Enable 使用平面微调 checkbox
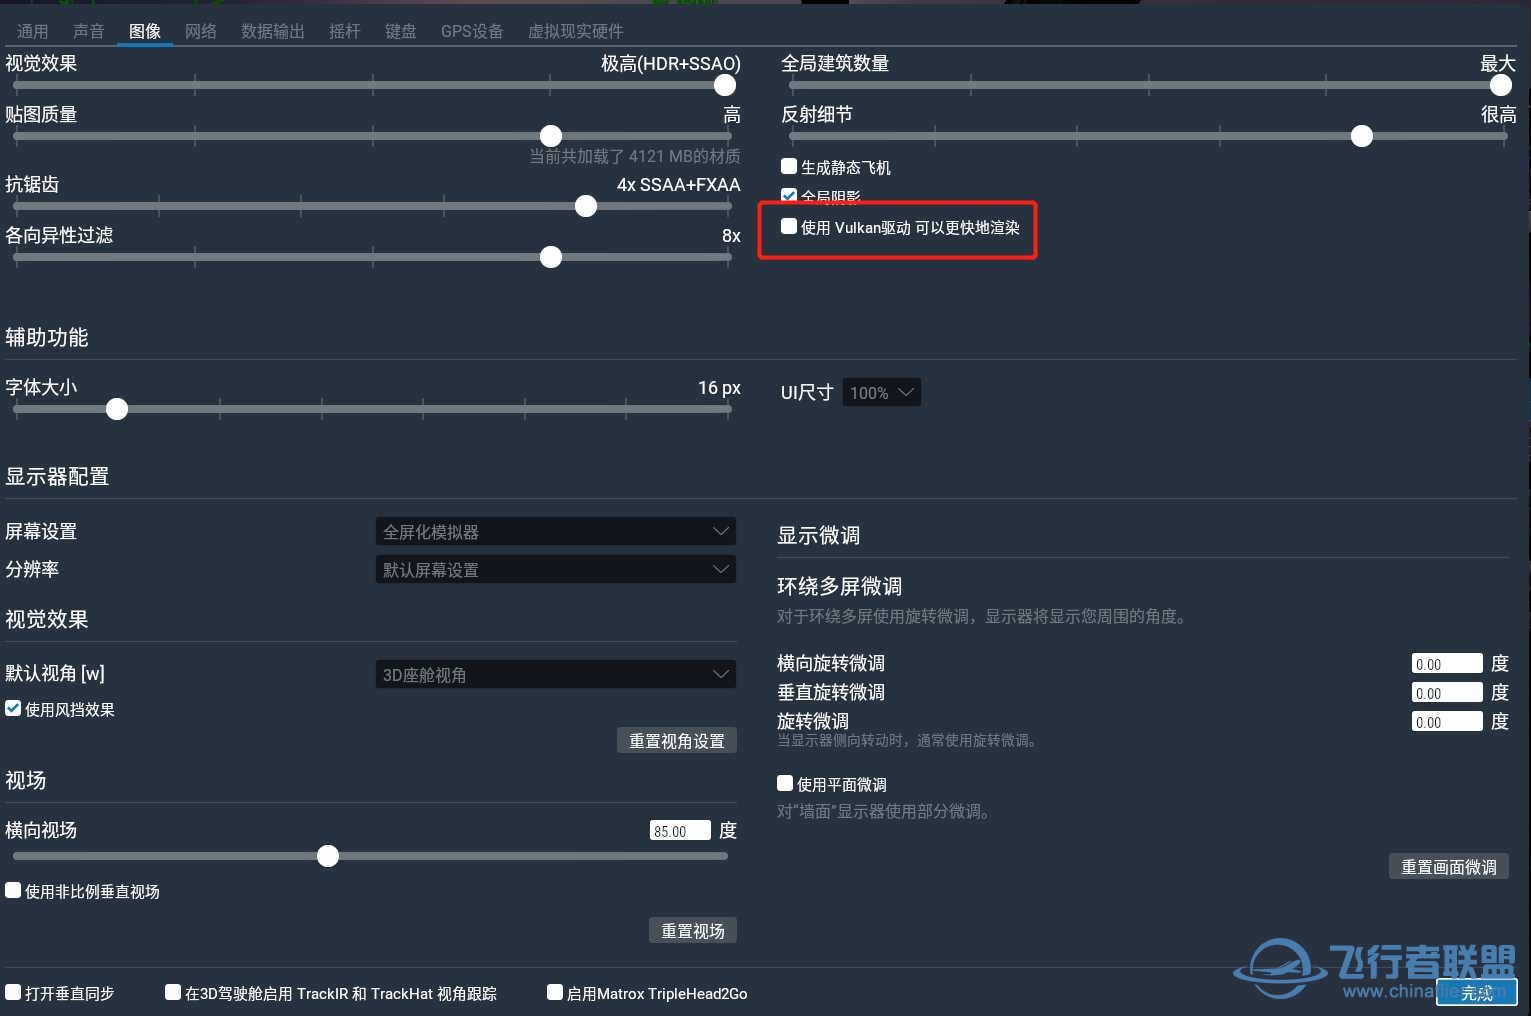Screen dimensions: 1531x1016 785,783
